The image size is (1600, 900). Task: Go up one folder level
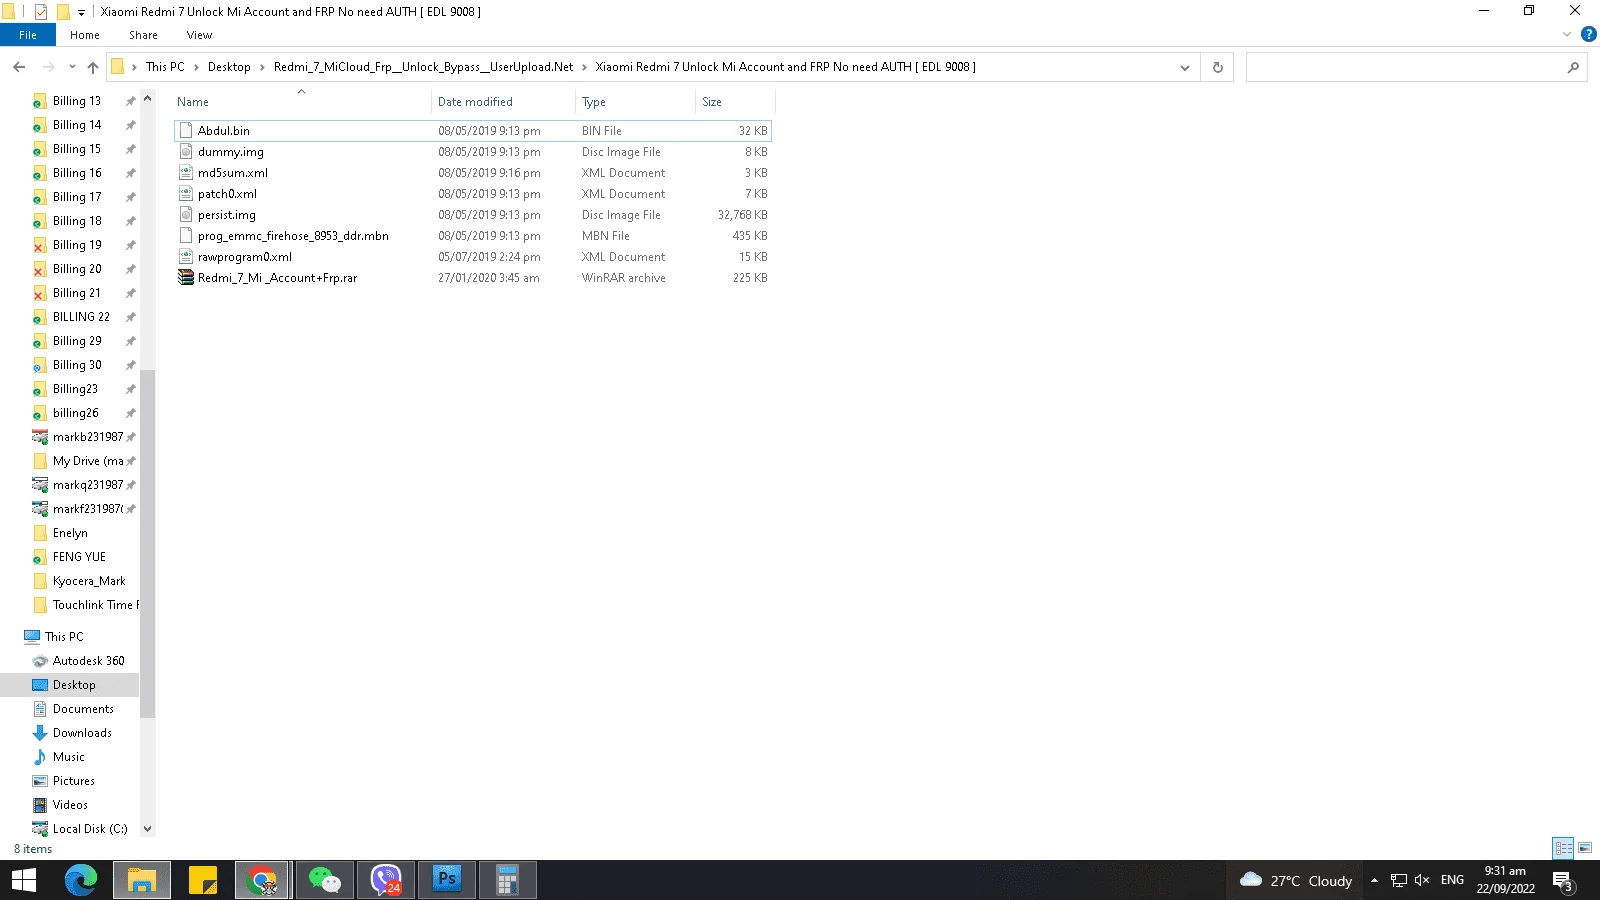click(93, 67)
